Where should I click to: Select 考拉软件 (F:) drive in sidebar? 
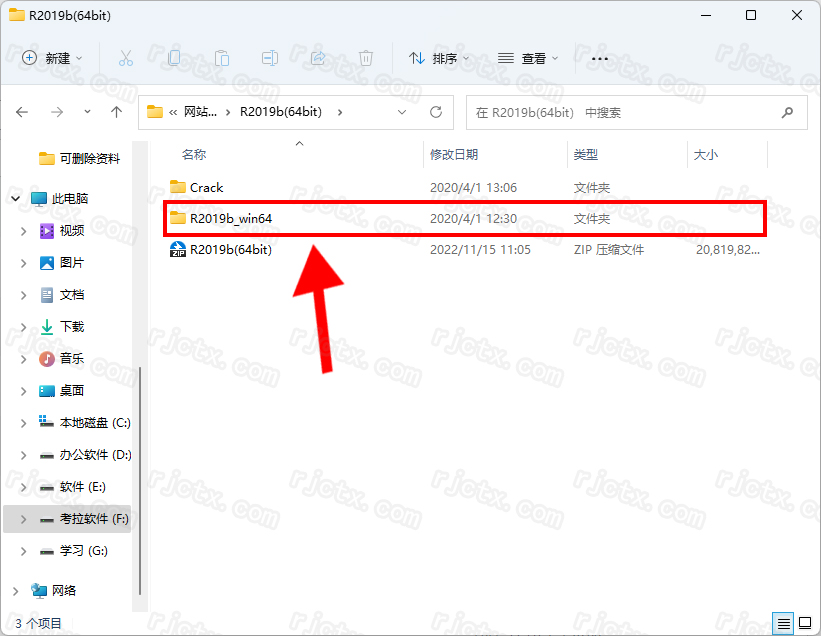(94, 519)
